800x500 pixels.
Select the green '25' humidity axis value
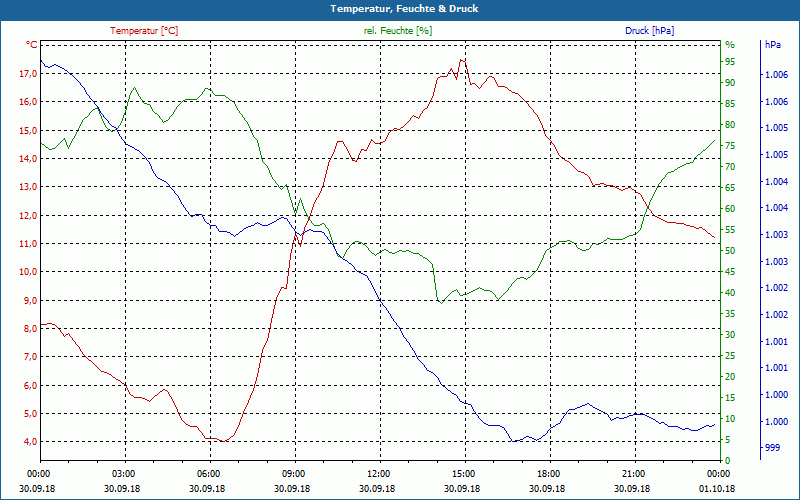pyautogui.click(x=730, y=355)
